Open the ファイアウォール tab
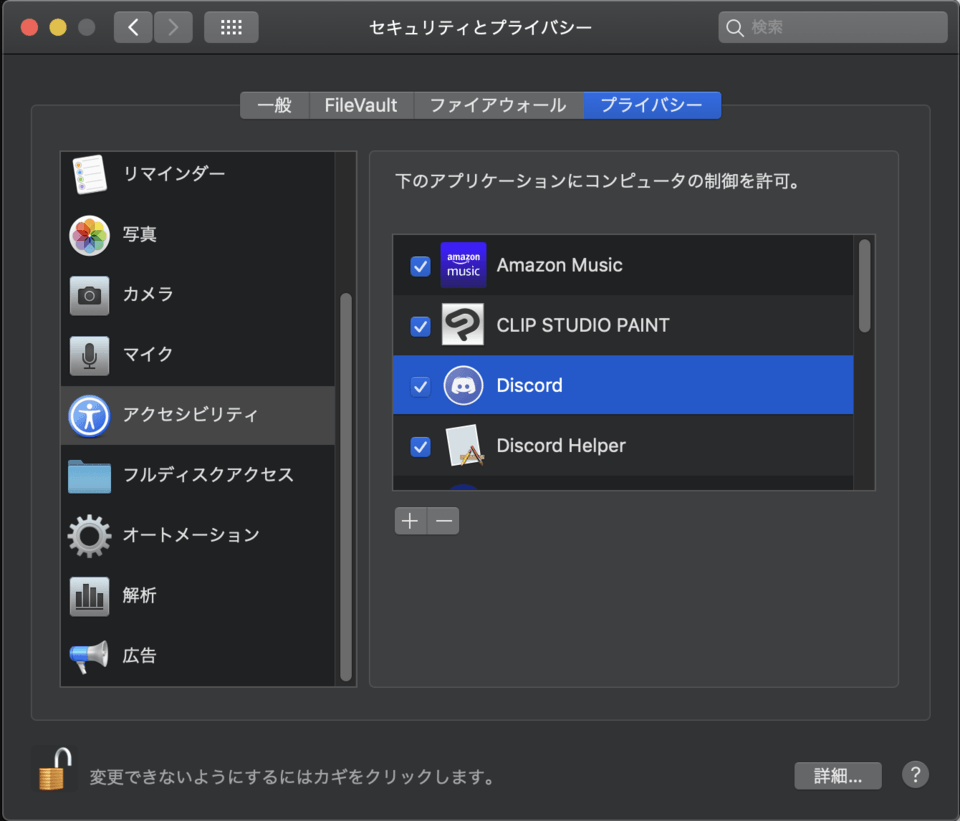Image resolution: width=960 pixels, height=821 pixels. 498,106
